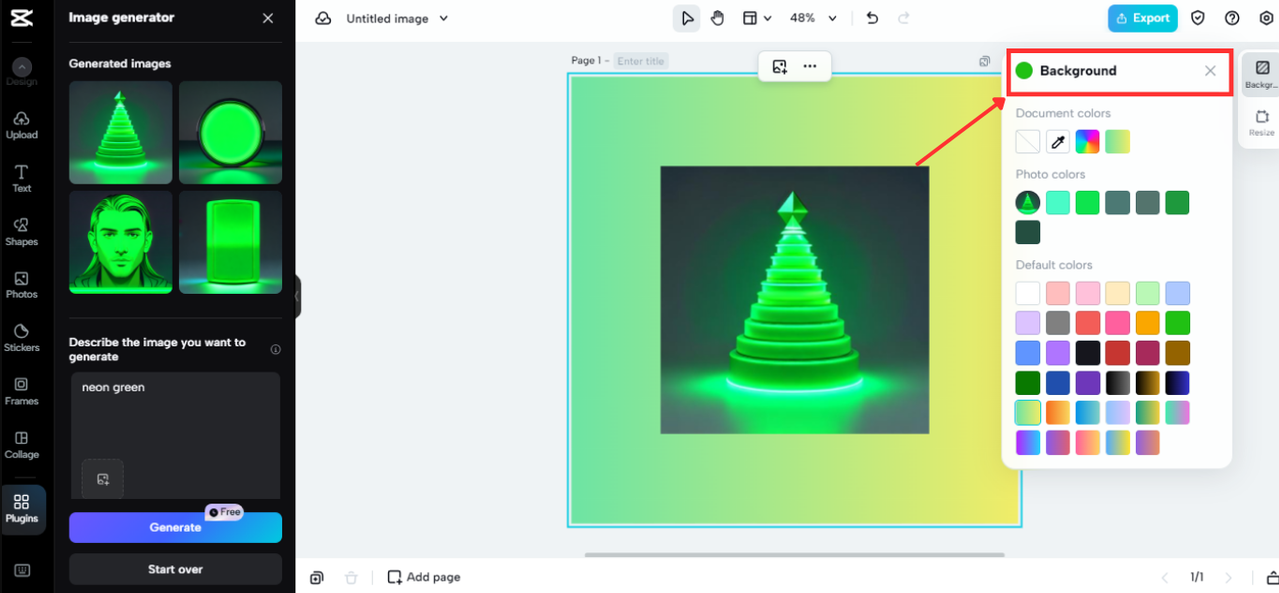Viewport: 1279px width, 593px height.
Task: Click the Generate button
Action: 175,527
